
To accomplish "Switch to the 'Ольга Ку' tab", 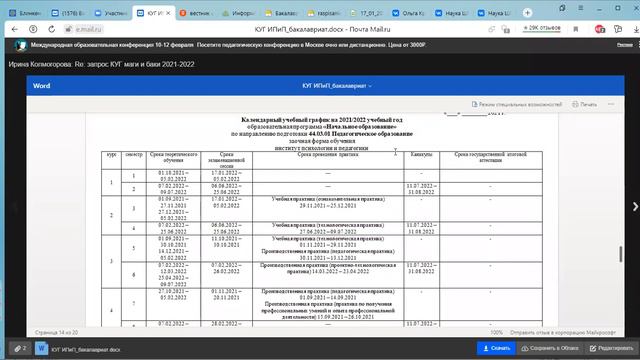I will tap(409, 13).
